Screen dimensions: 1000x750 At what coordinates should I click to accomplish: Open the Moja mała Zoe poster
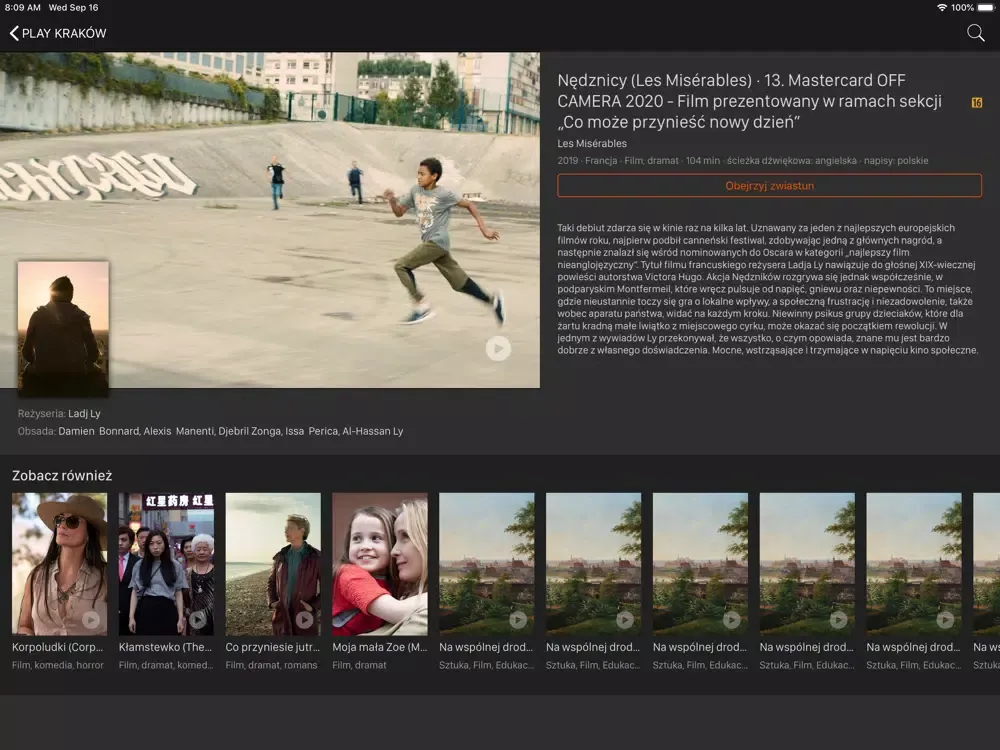pyautogui.click(x=379, y=564)
